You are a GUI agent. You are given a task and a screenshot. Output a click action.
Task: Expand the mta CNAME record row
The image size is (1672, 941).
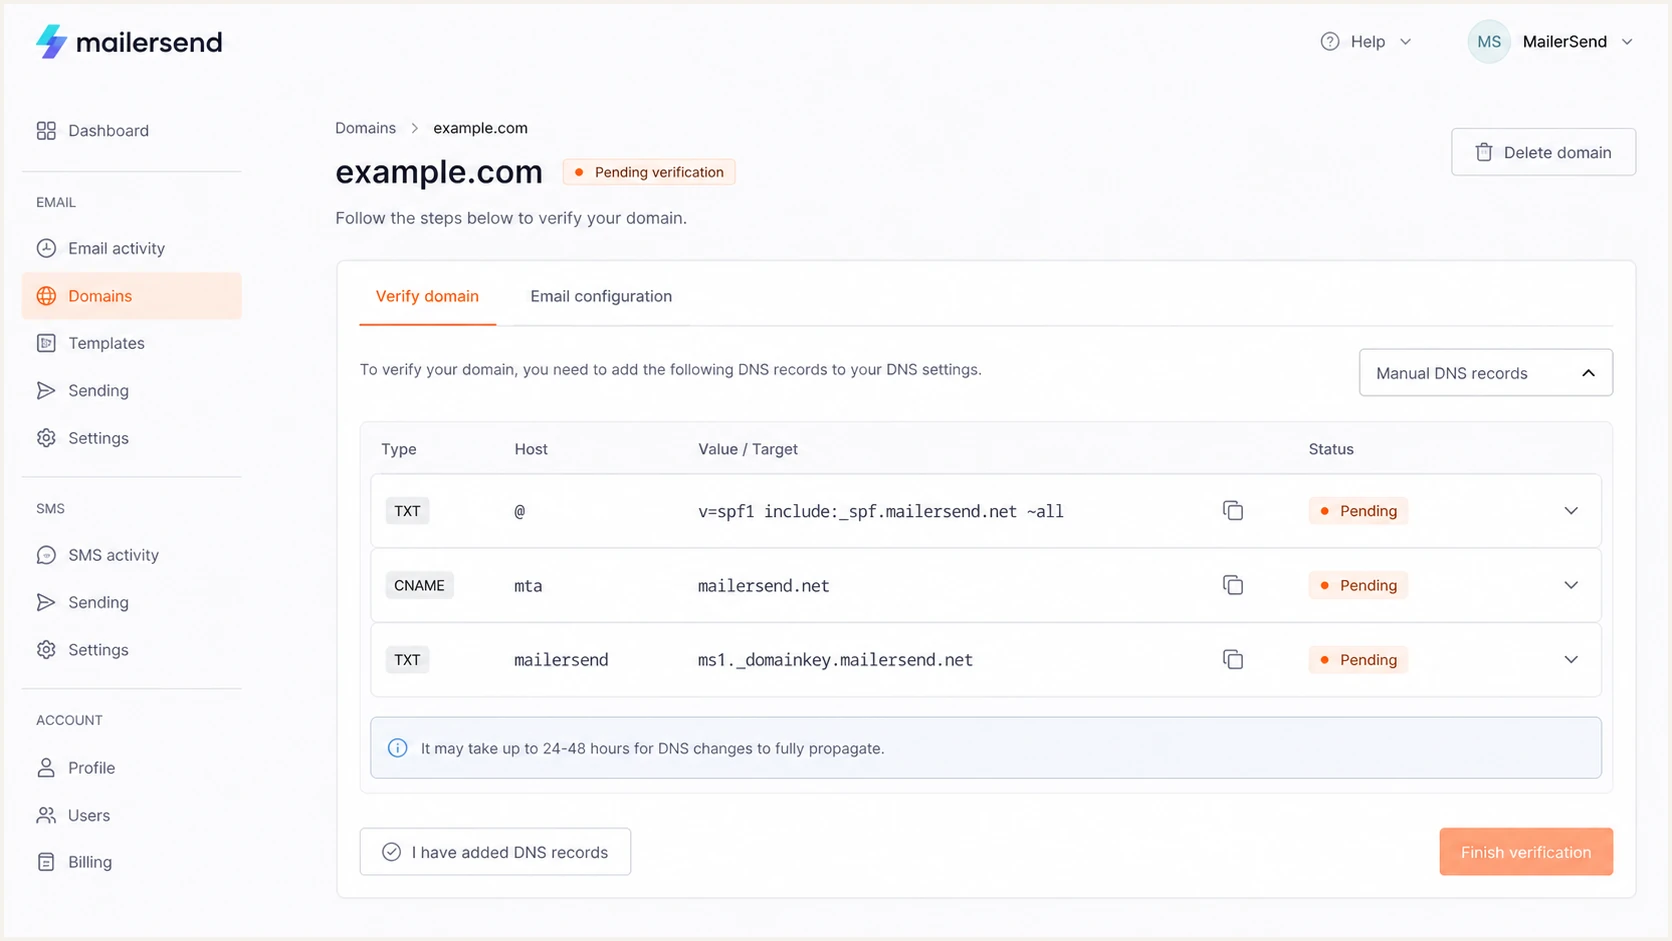point(1571,585)
